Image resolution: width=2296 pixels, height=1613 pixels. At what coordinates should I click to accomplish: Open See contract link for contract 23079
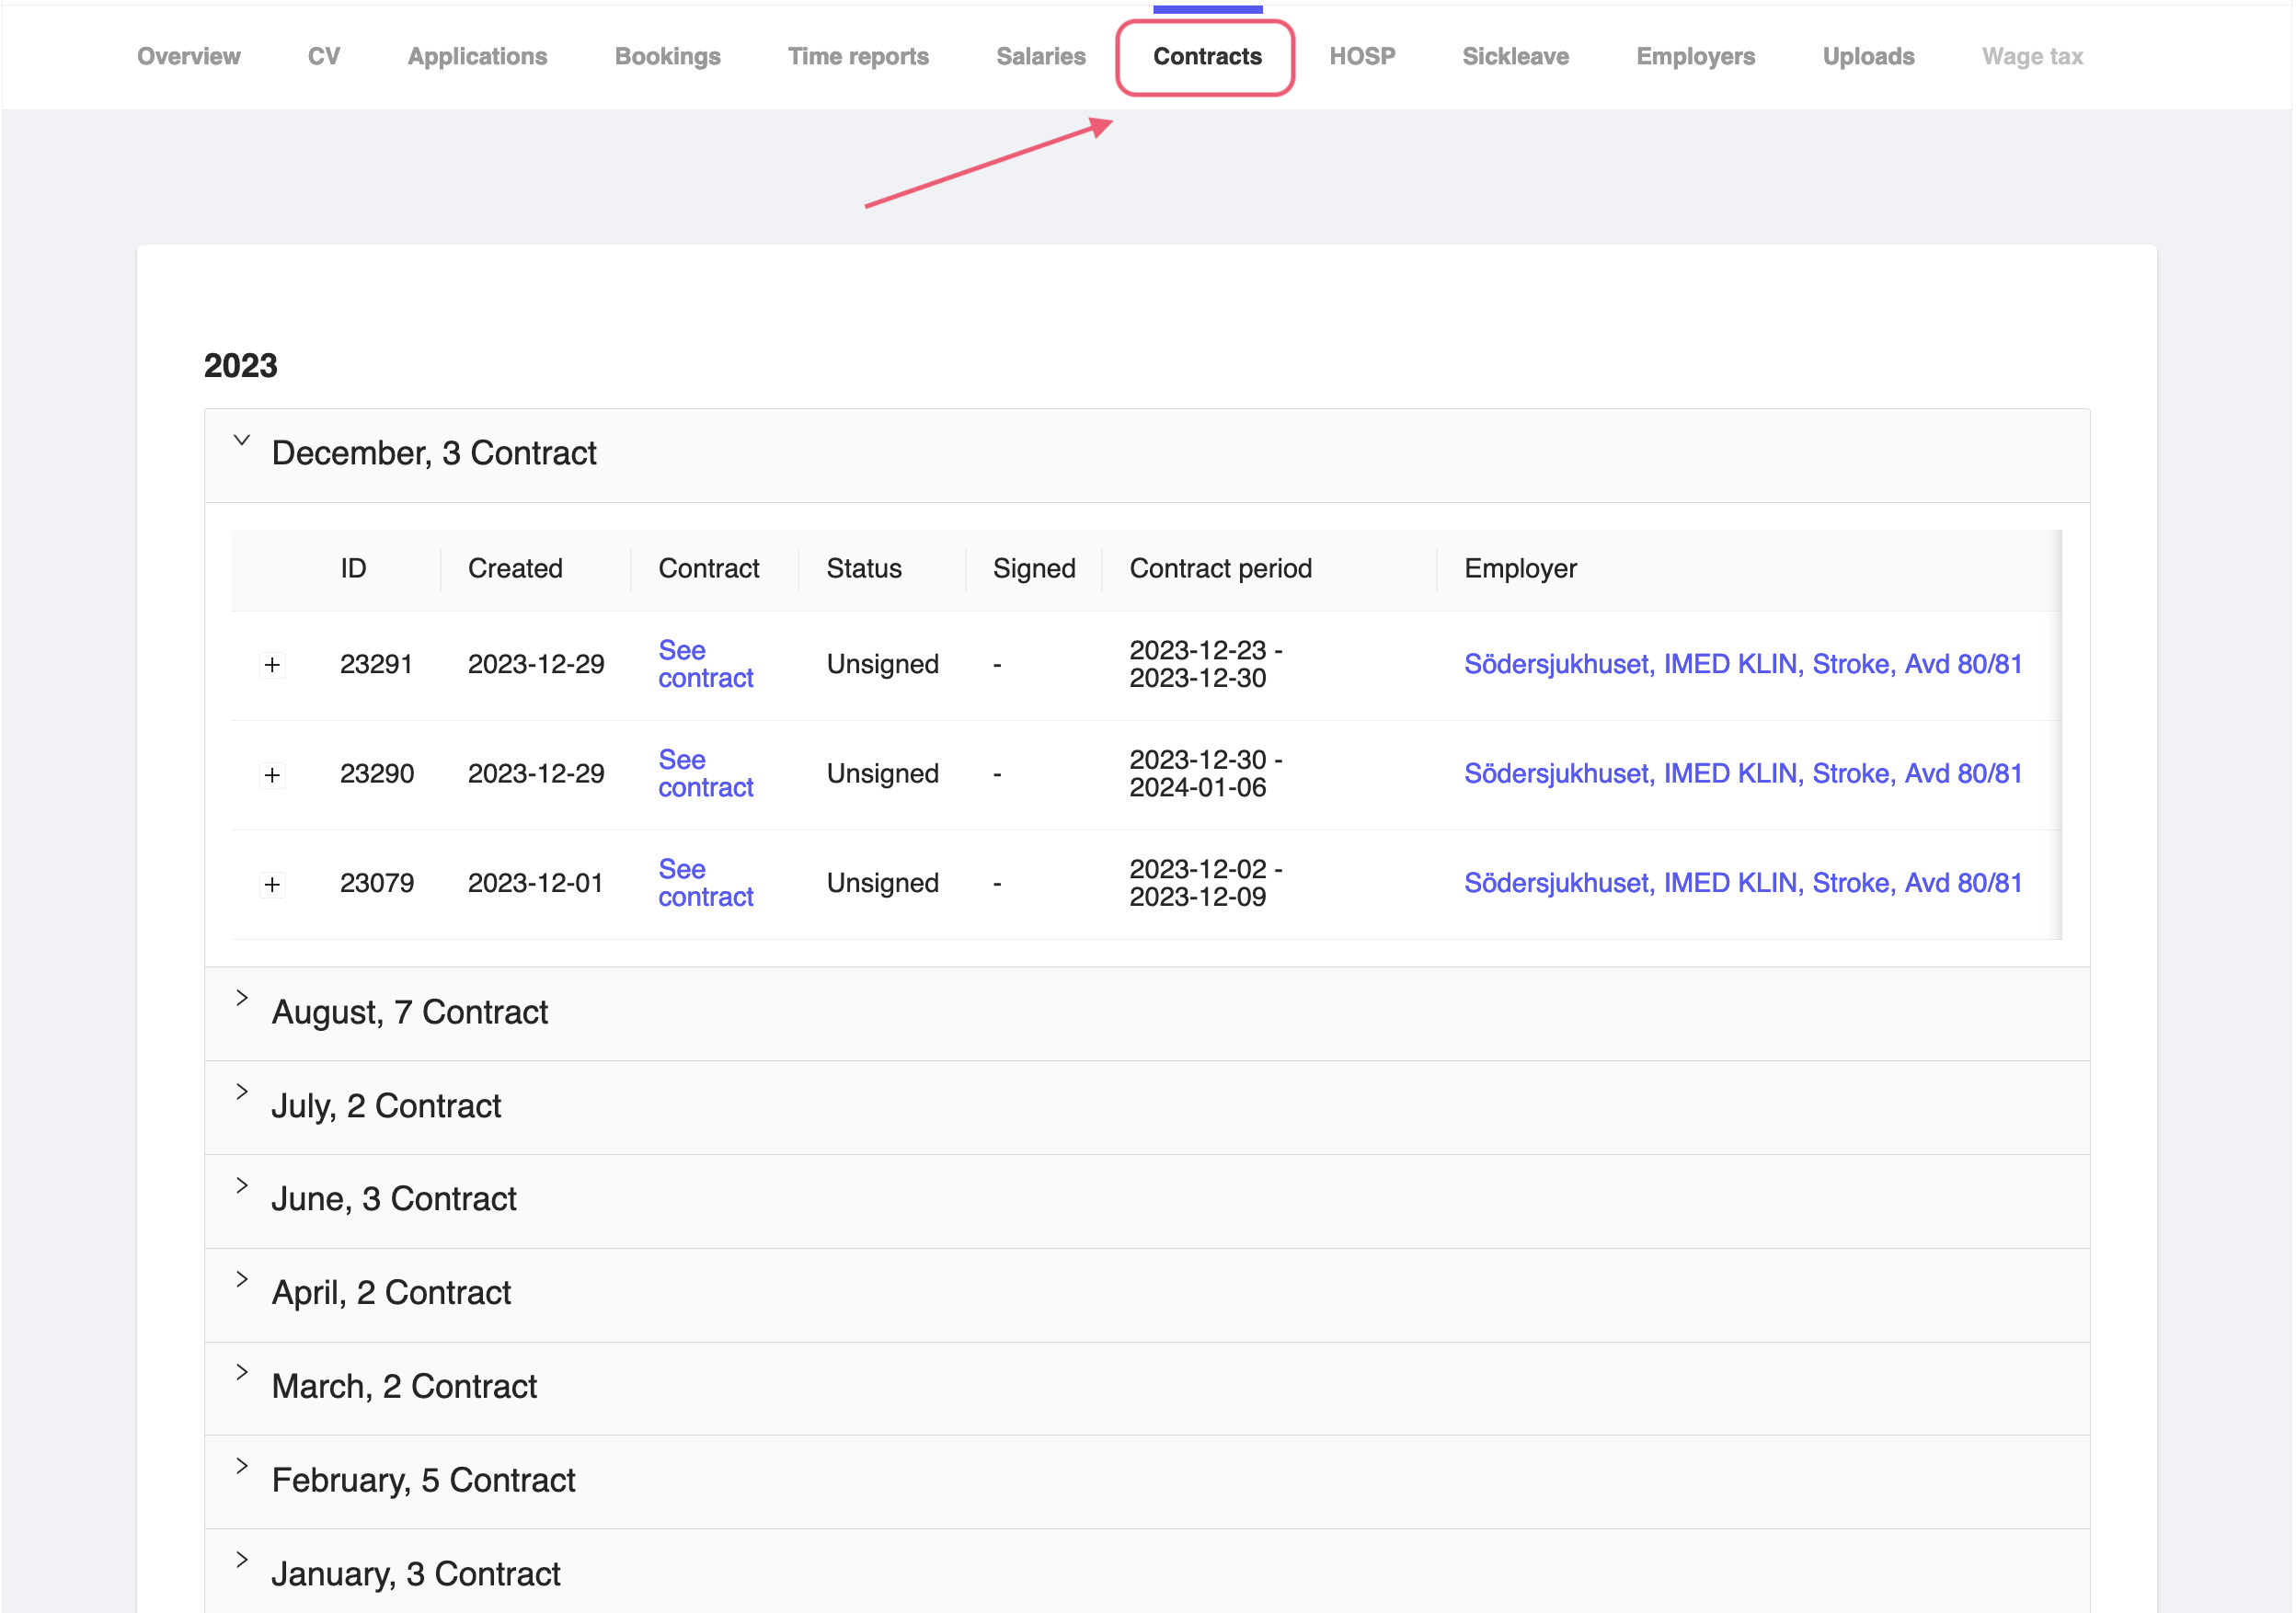[705, 882]
